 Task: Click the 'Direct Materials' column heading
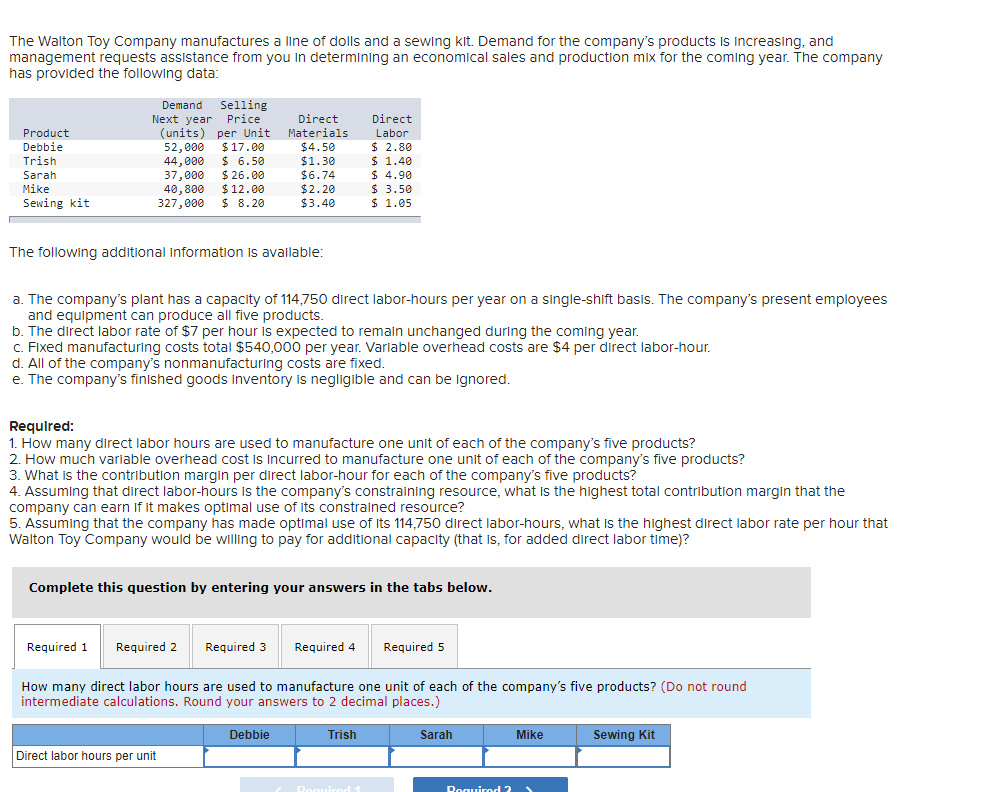[x=318, y=126]
